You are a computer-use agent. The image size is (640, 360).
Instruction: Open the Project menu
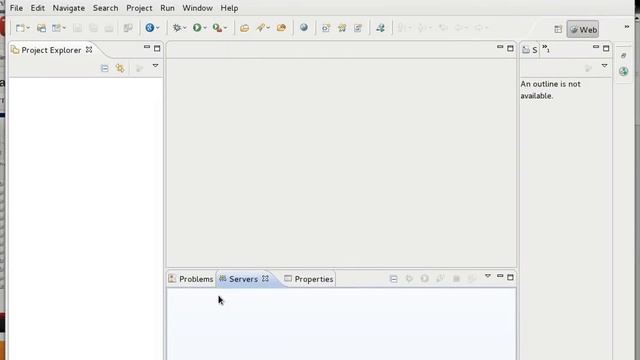coord(139,8)
